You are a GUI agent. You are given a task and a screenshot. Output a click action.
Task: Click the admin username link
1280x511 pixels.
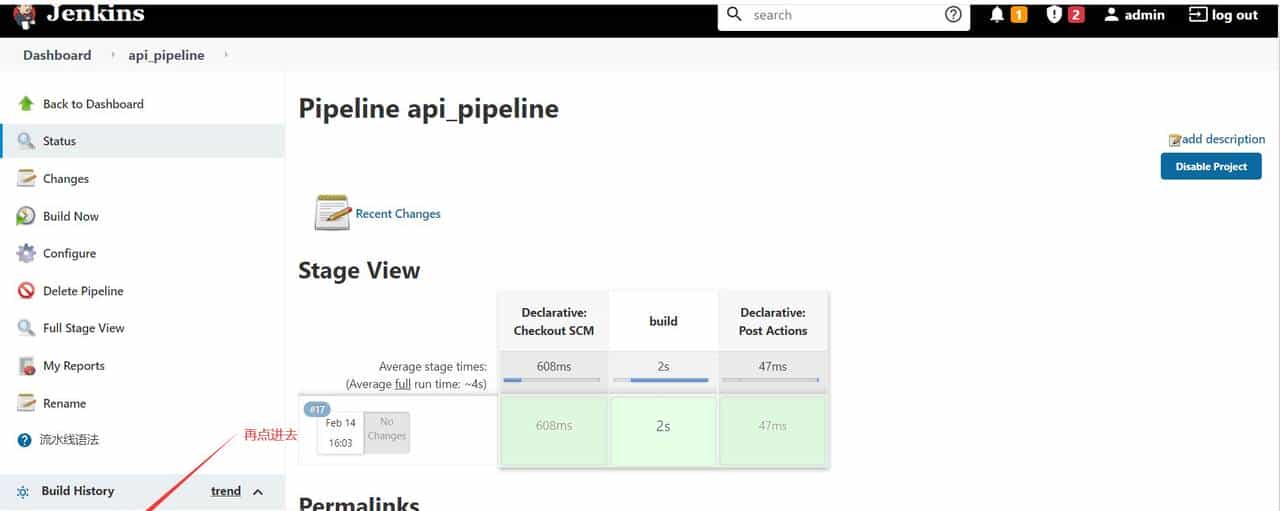tap(1144, 15)
